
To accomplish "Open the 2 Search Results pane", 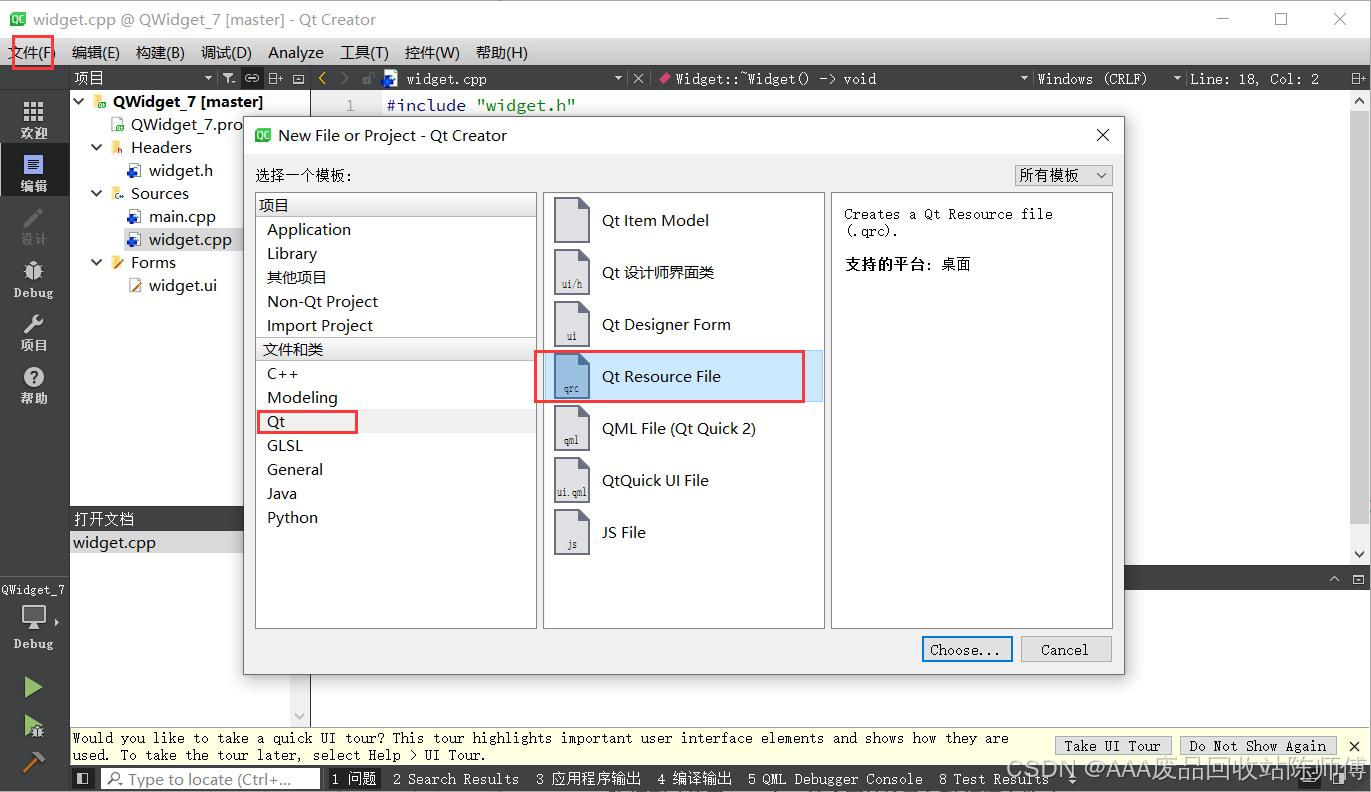I will (456, 778).
